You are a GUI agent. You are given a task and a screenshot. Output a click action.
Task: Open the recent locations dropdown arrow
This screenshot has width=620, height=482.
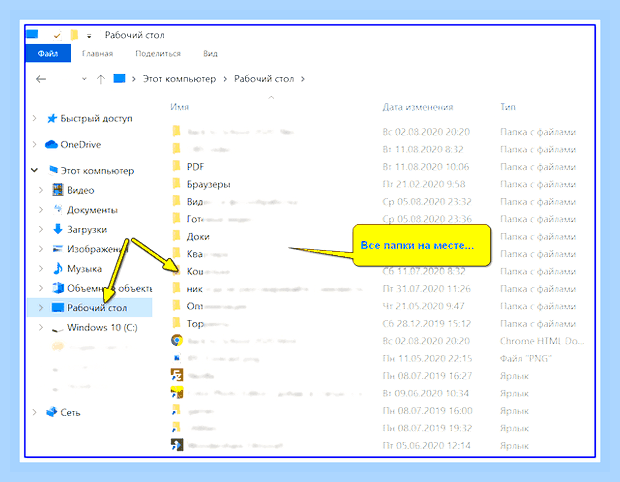click(84, 79)
